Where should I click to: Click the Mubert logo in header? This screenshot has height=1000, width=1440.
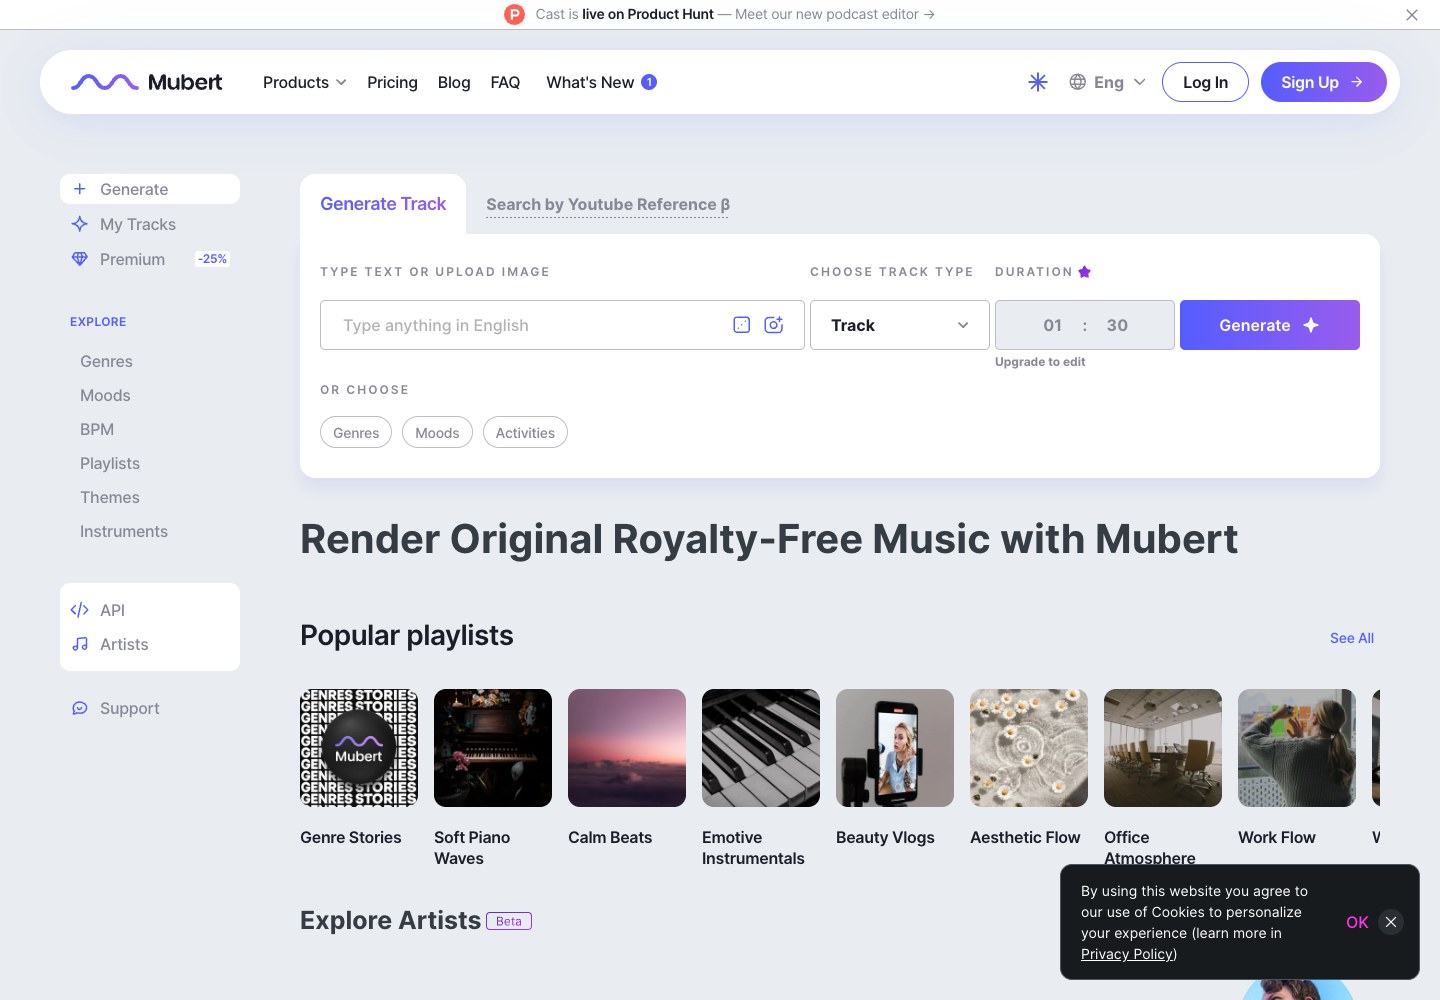pyautogui.click(x=146, y=82)
